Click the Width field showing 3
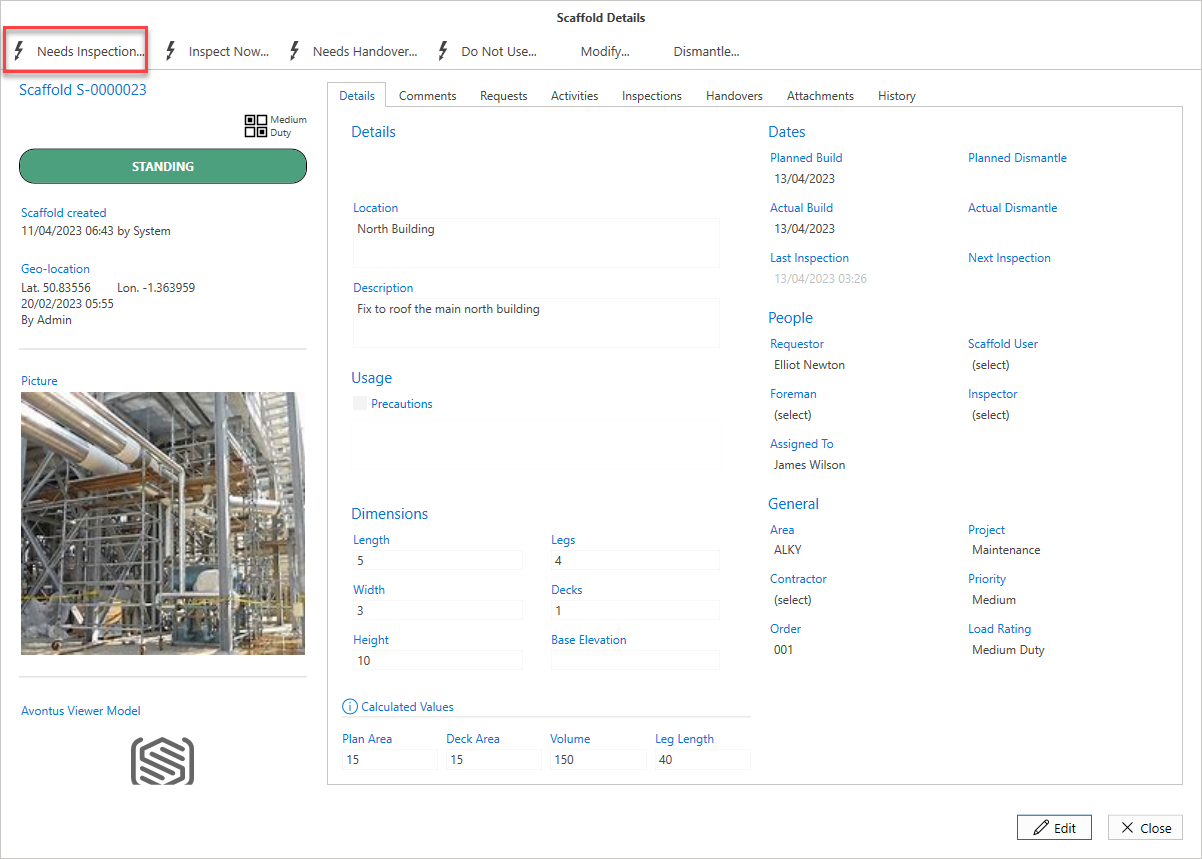Screen dimensions: 1202x859 pyautogui.click(x=437, y=610)
